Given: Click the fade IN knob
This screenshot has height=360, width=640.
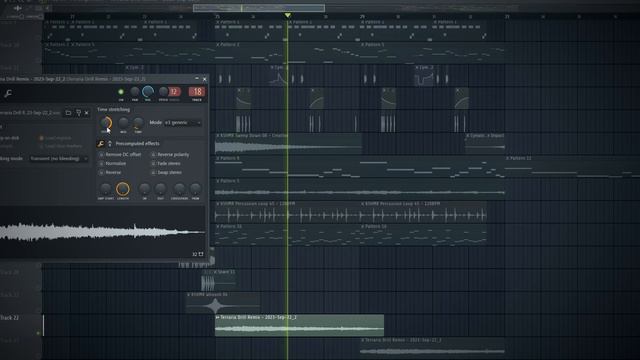Looking at the screenshot, I should click(x=144, y=189).
